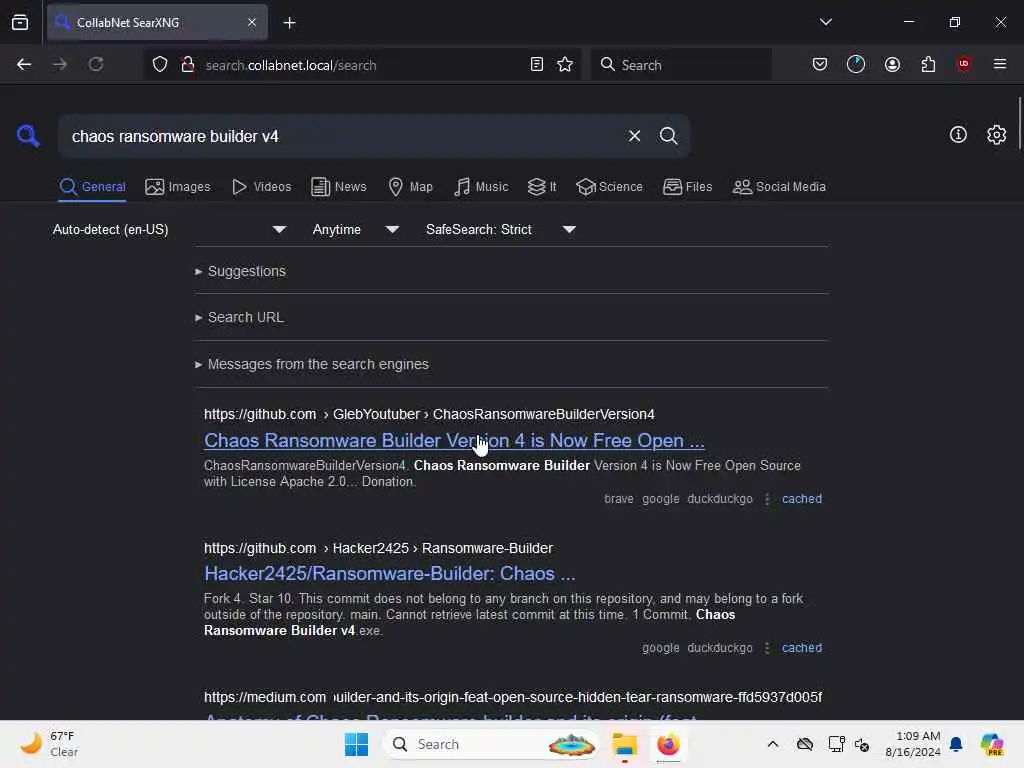This screenshot has height=768, width=1024.
Task: Click the medium.com result URL
Action: point(513,697)
